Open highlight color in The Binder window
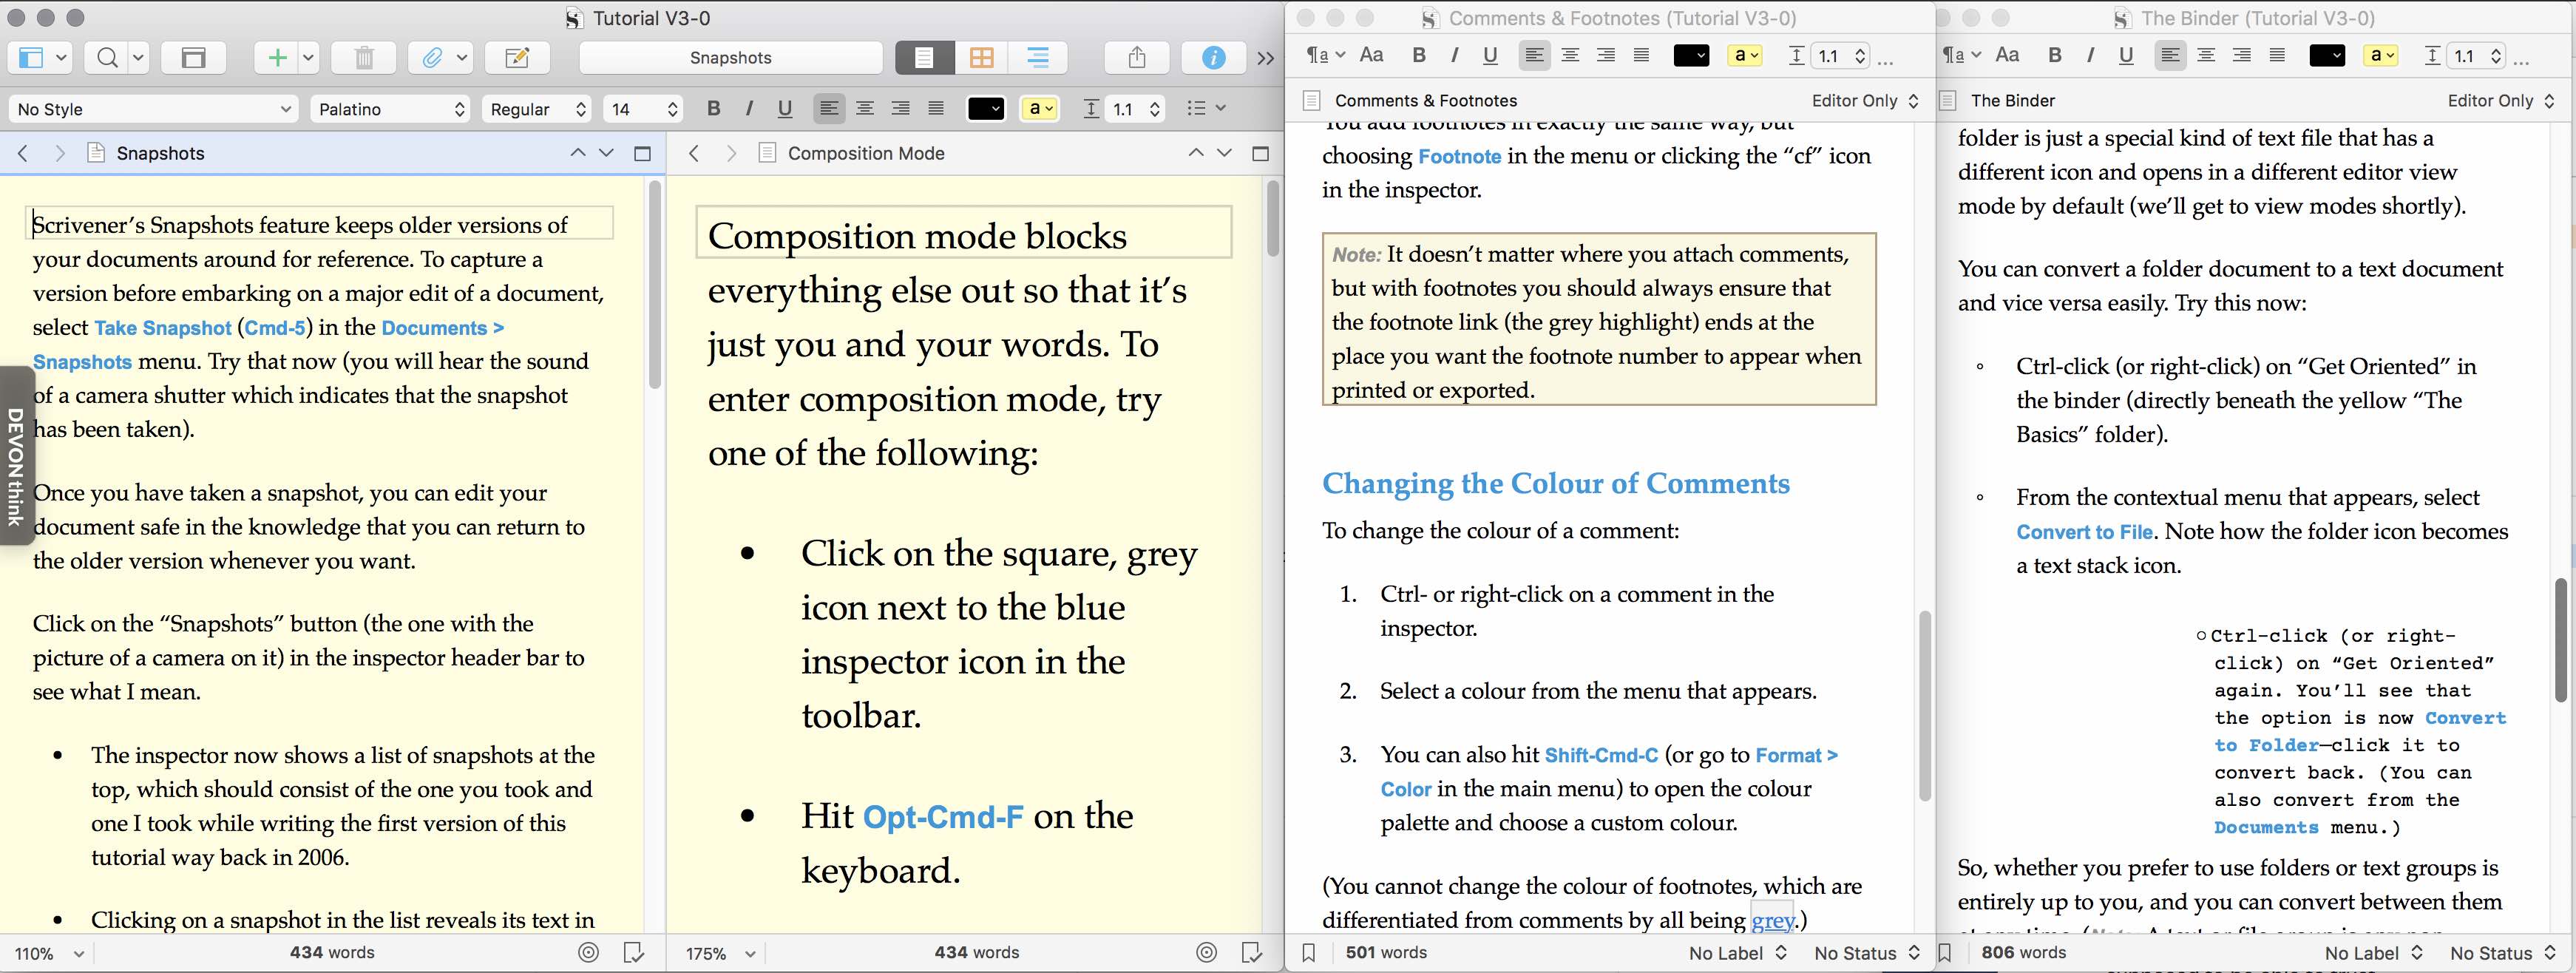Image resolution: width=2576 pixels, height=973 pixels. pos(2382,55)
